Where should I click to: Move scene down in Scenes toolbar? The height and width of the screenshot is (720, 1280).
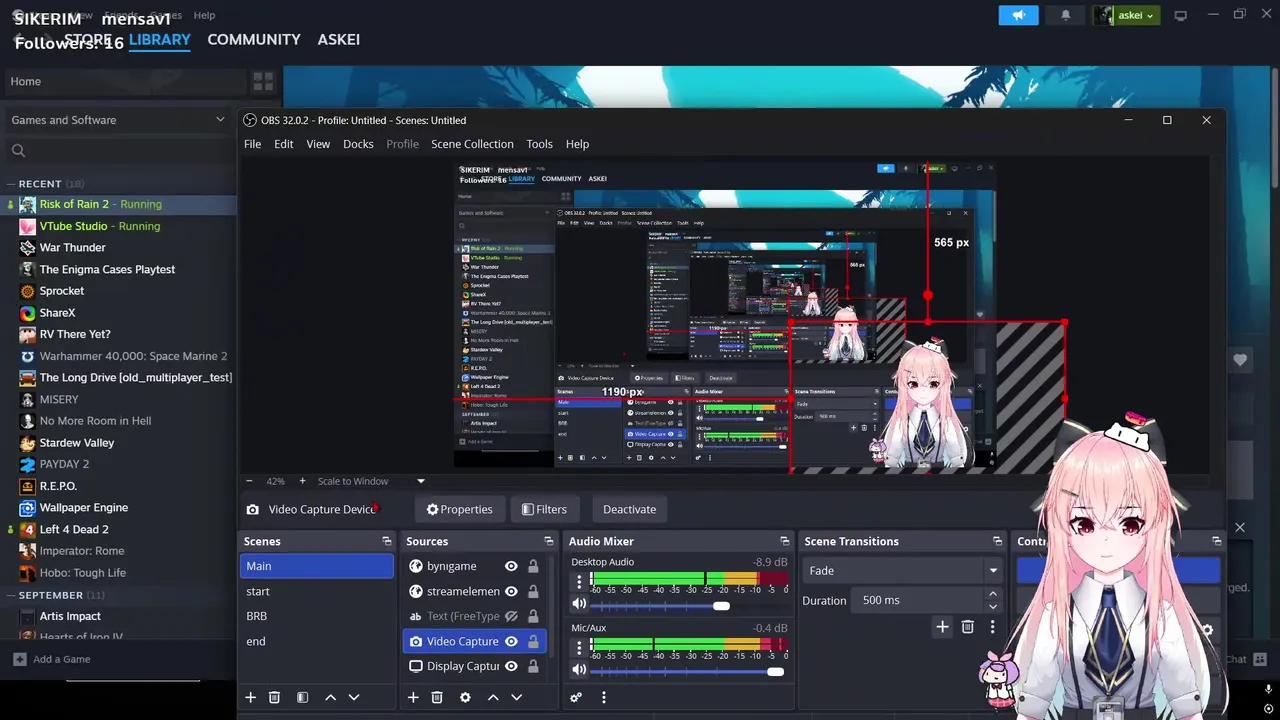(x=354, y=697)
